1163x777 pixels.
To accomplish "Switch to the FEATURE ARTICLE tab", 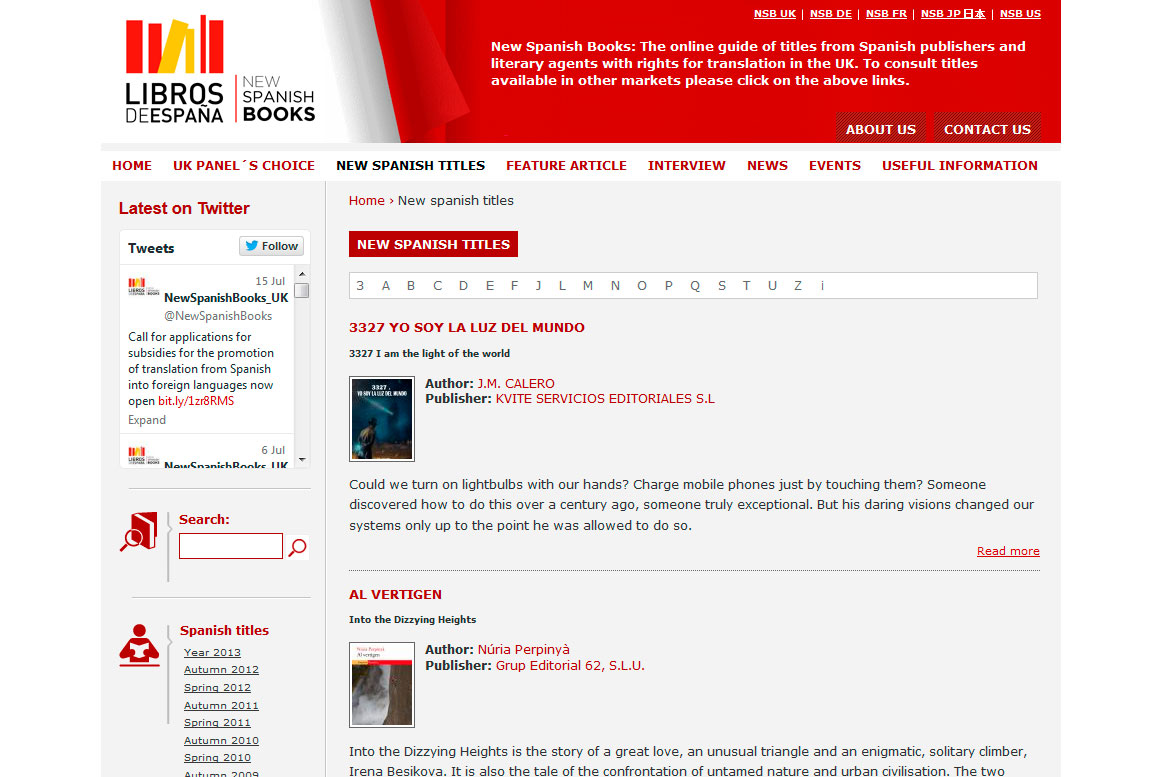I will tap(566, 165).
